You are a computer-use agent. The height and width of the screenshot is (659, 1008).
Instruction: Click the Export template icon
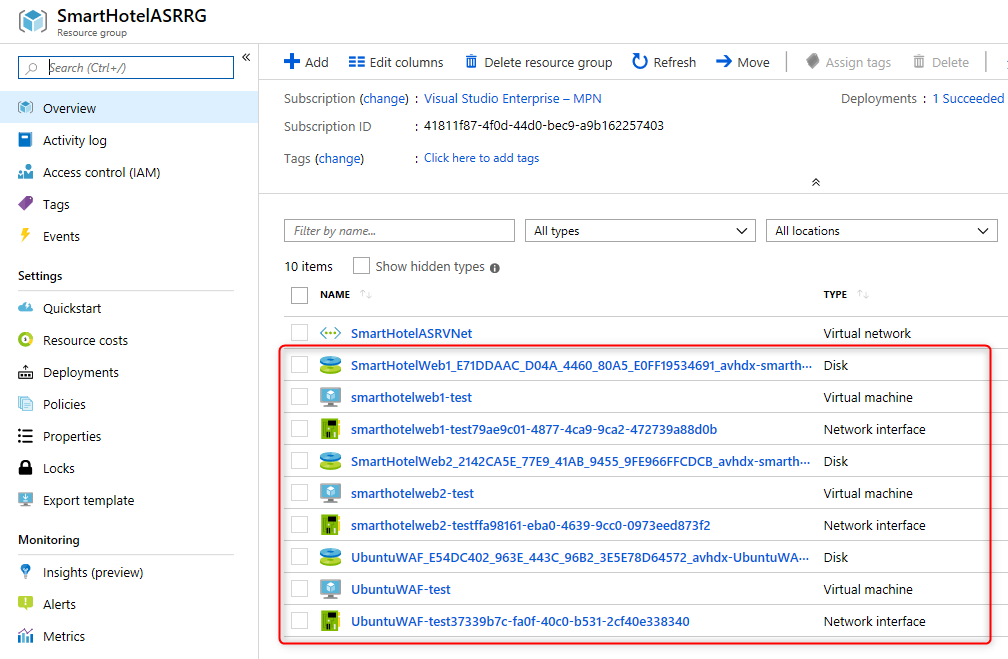point(26,500)
